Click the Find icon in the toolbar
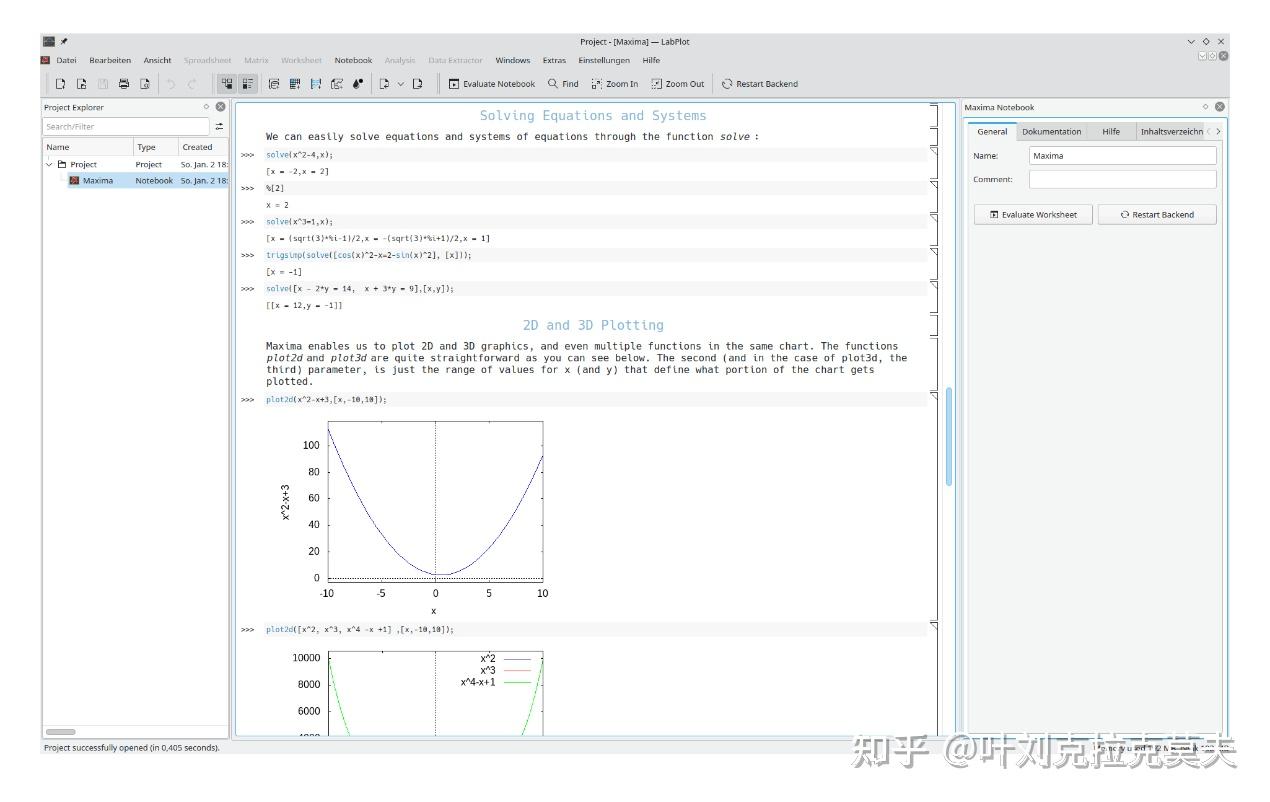The image size is (1270, 802). [x=560, y=84]
